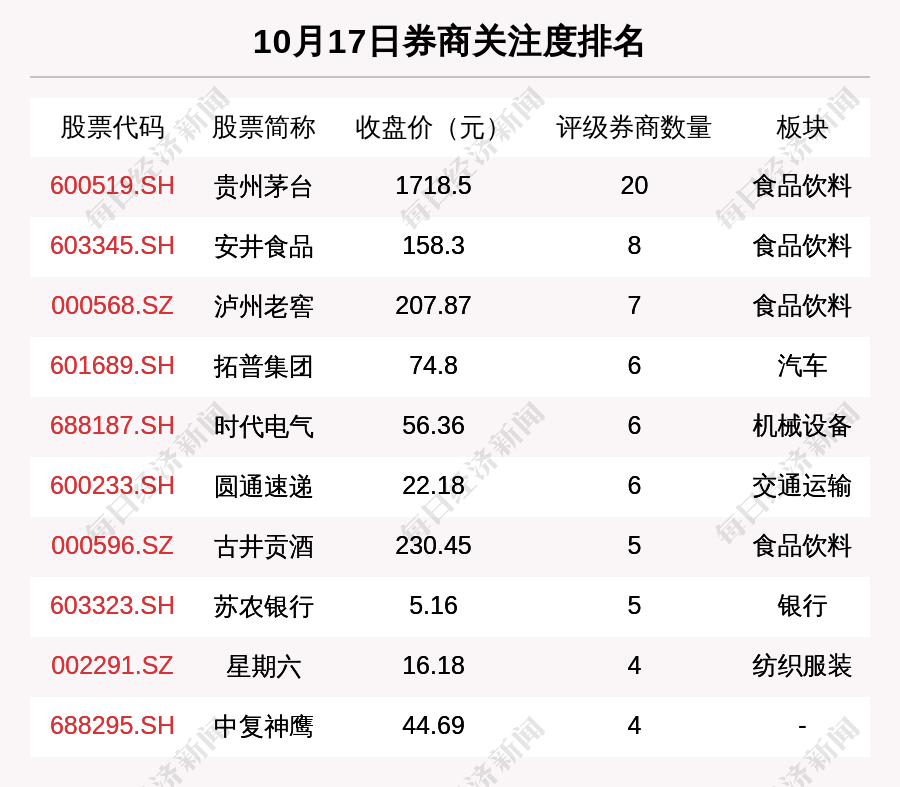Click sector 纺织服装 in 星期六 row
The height and width of the screenshot is (787, 900).
click(802, 666)
